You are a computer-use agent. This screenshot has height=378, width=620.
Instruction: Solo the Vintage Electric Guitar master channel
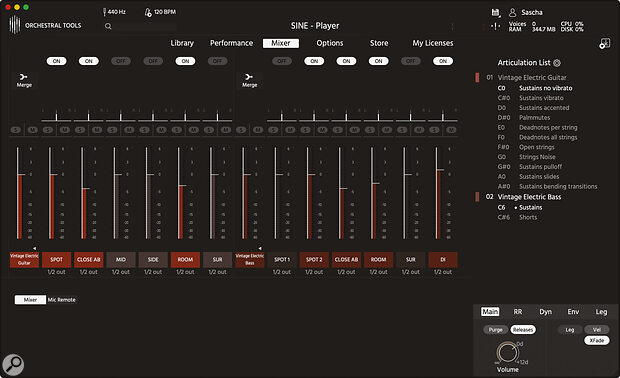tap(16, 130)
